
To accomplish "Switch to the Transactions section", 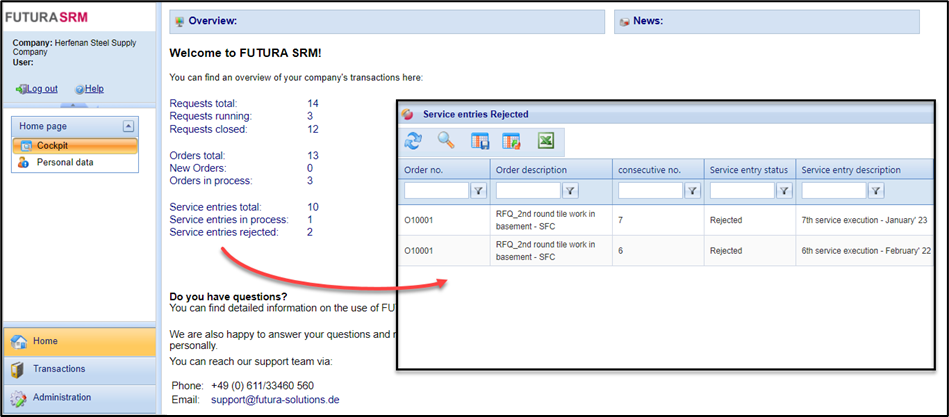I will tap(59, 369).
